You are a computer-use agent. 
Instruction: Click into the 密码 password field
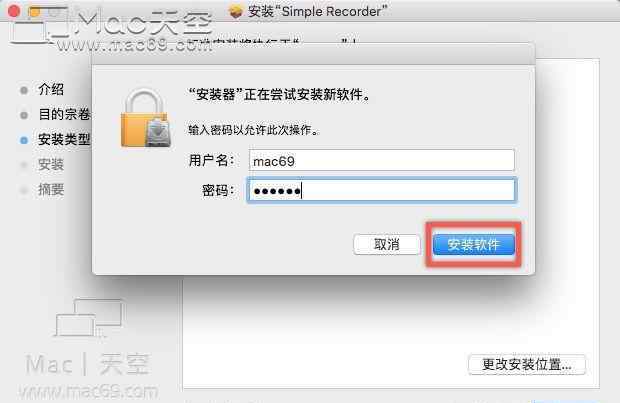click(382, 191)
